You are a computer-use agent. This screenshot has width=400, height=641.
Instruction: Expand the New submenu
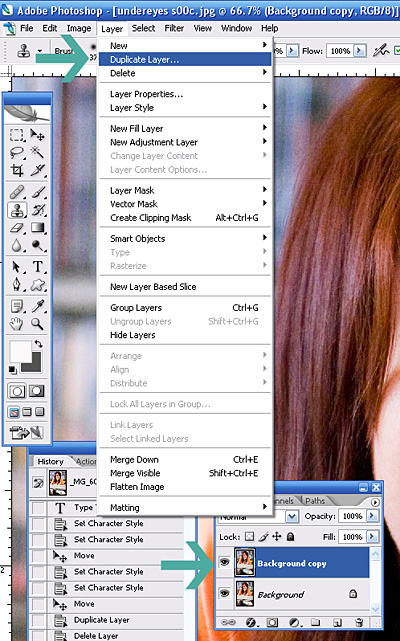pos(185,45)
